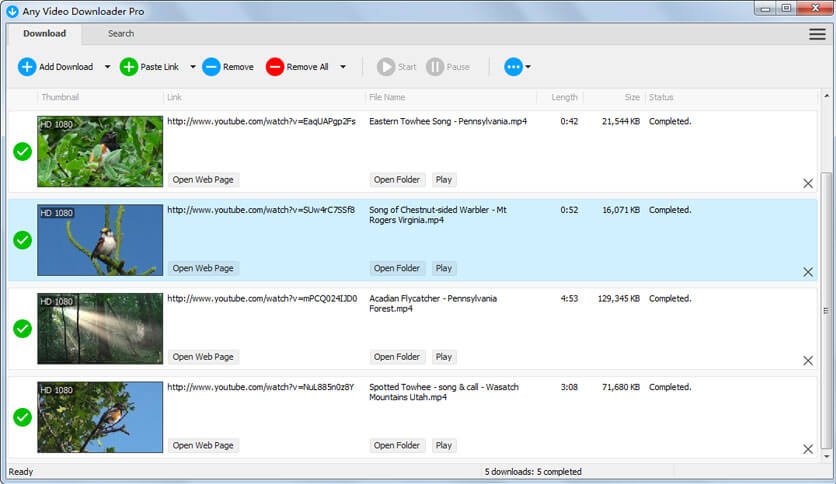Image resolution: width=836 pixels, height=484 pixels.
Task: Switch to the Download tab
Action: (44, 33)
